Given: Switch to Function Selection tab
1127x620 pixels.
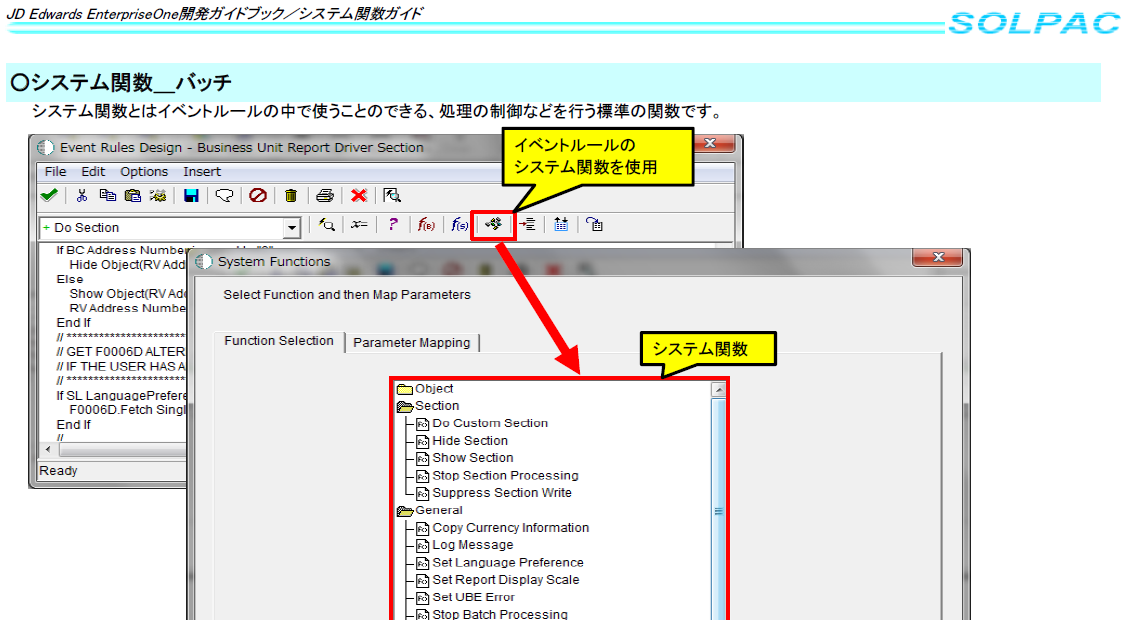Looking at the screenshot, I should click(279, 341).
